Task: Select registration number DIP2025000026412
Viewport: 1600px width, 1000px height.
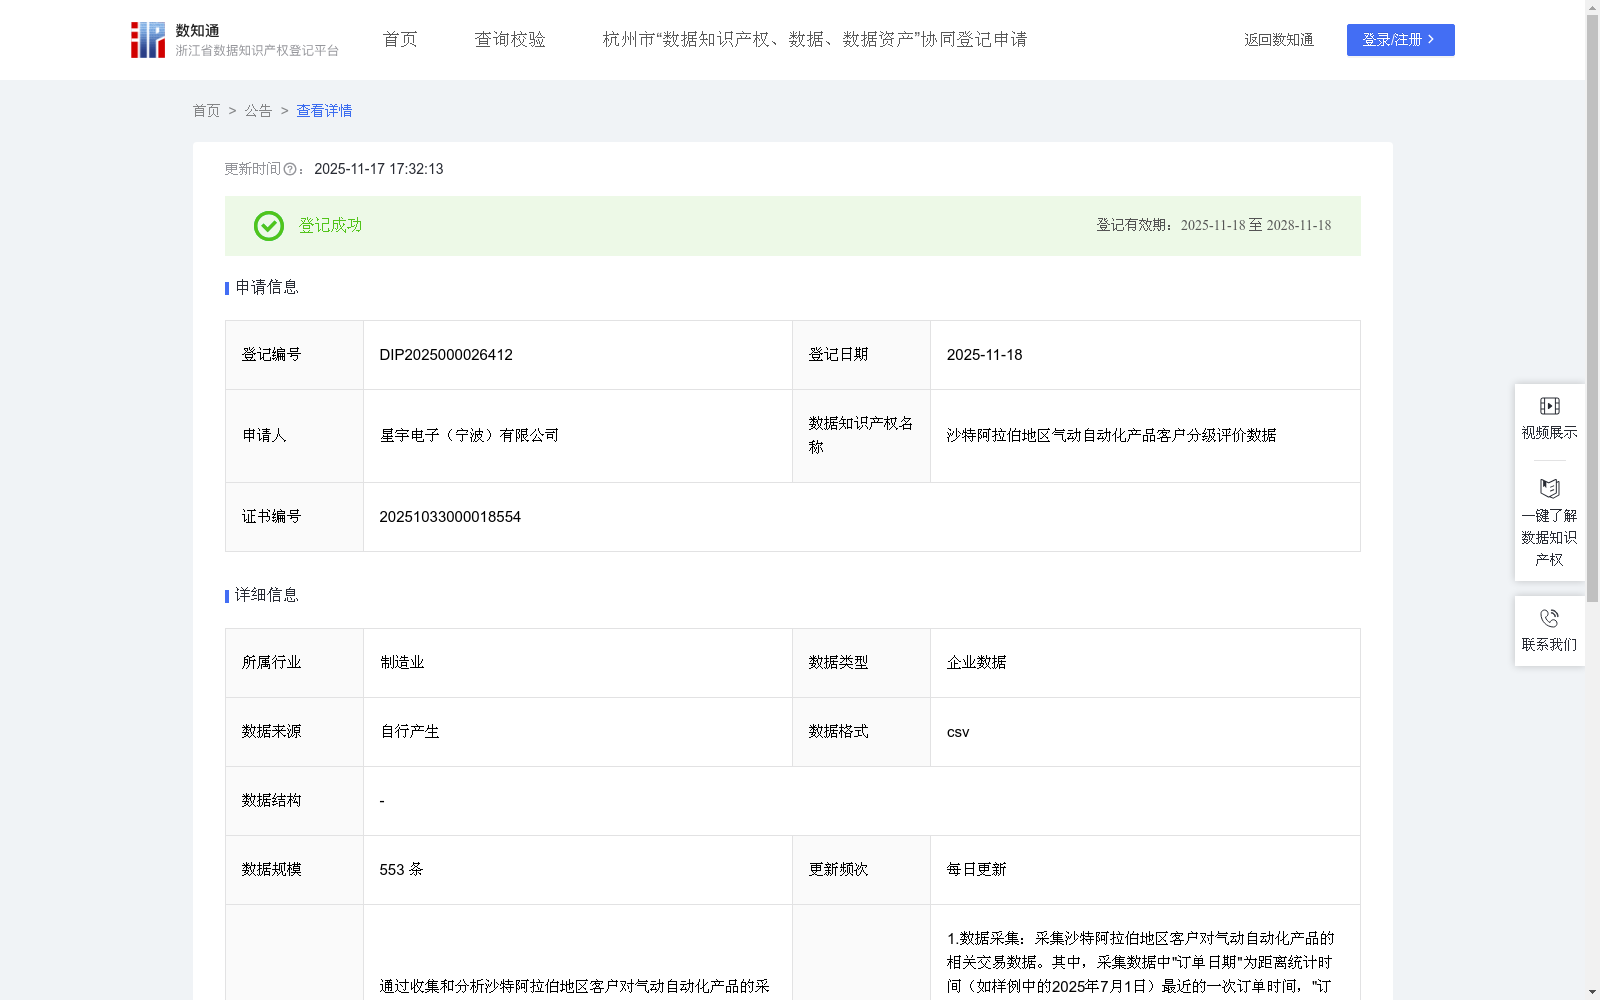Action: pyautogui.click(x=446, y=355)
